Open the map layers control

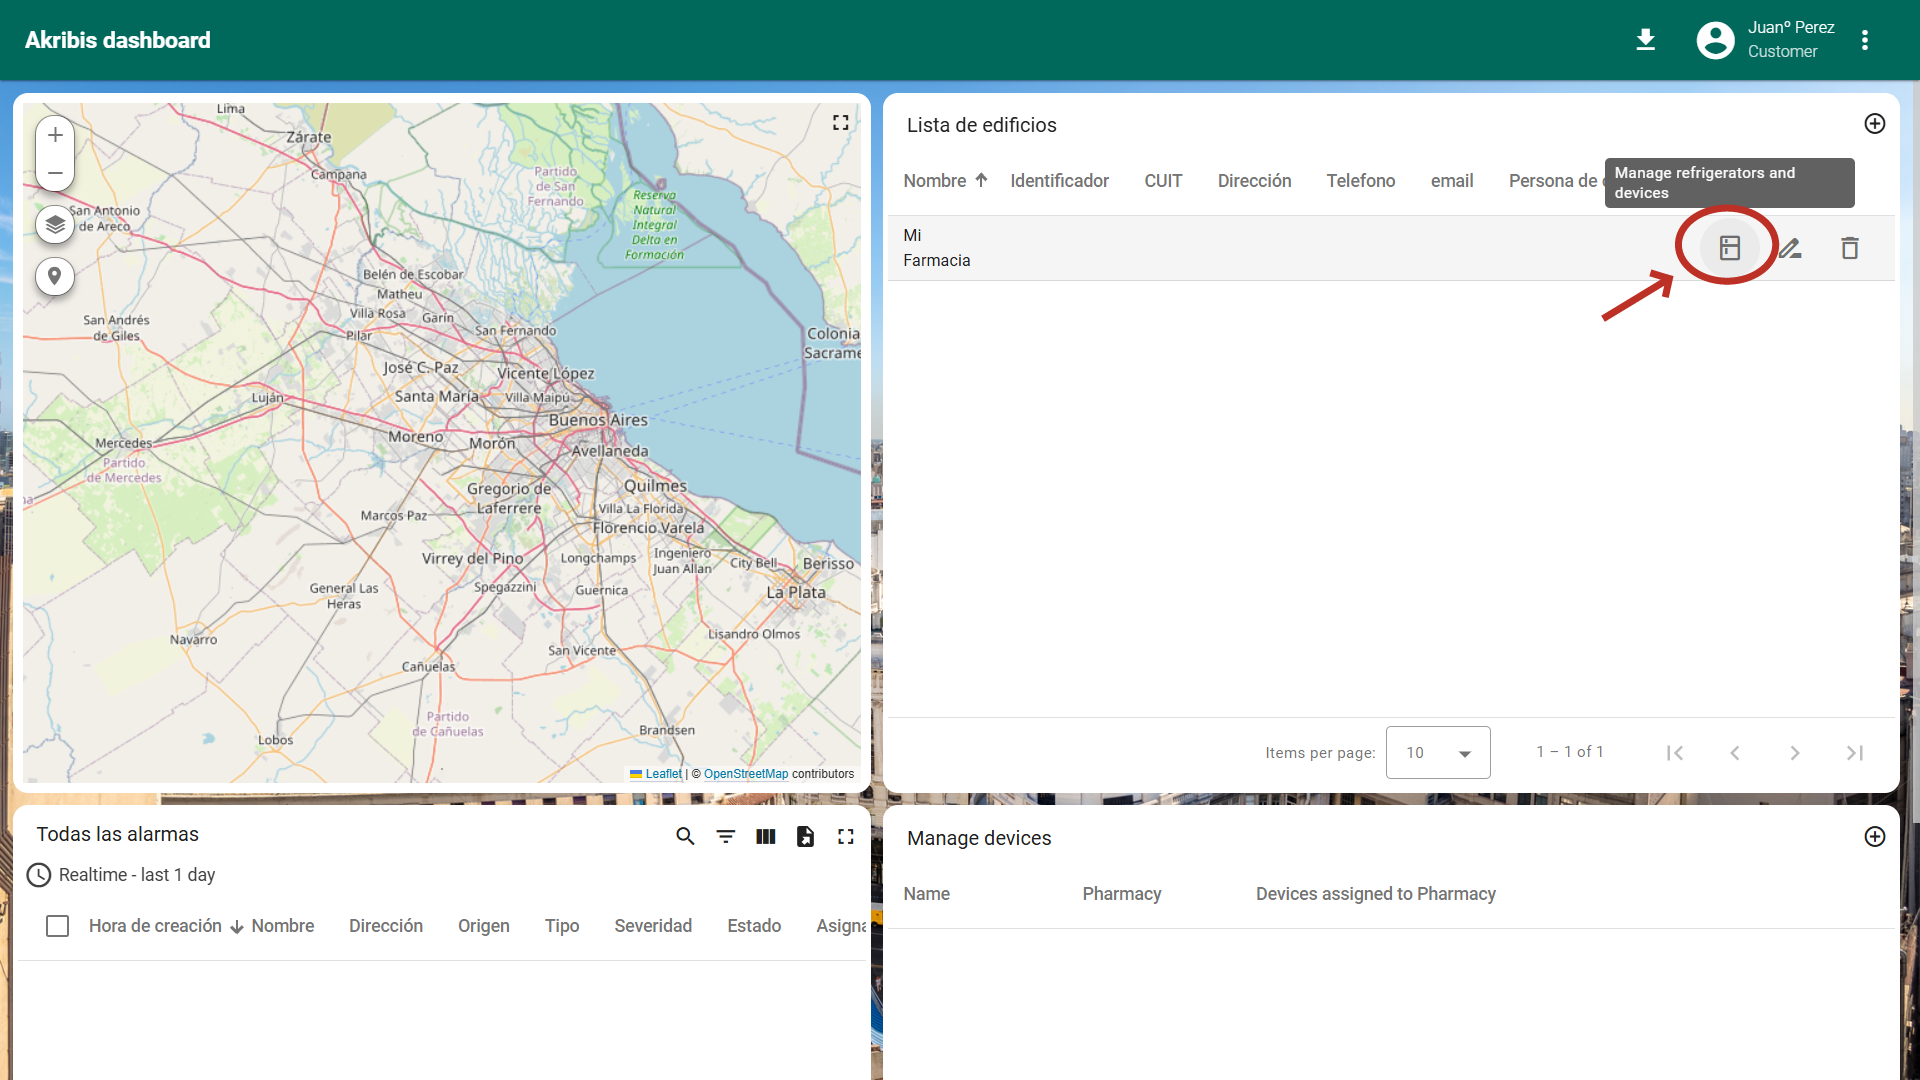point(55,224)
